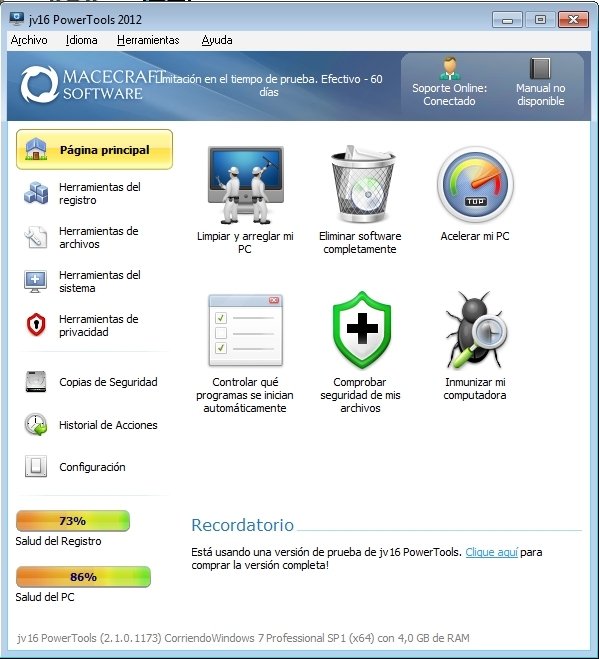Click the hard drive backups icon
The height and width of the screenshot is (659, 599).
[36, 382]
